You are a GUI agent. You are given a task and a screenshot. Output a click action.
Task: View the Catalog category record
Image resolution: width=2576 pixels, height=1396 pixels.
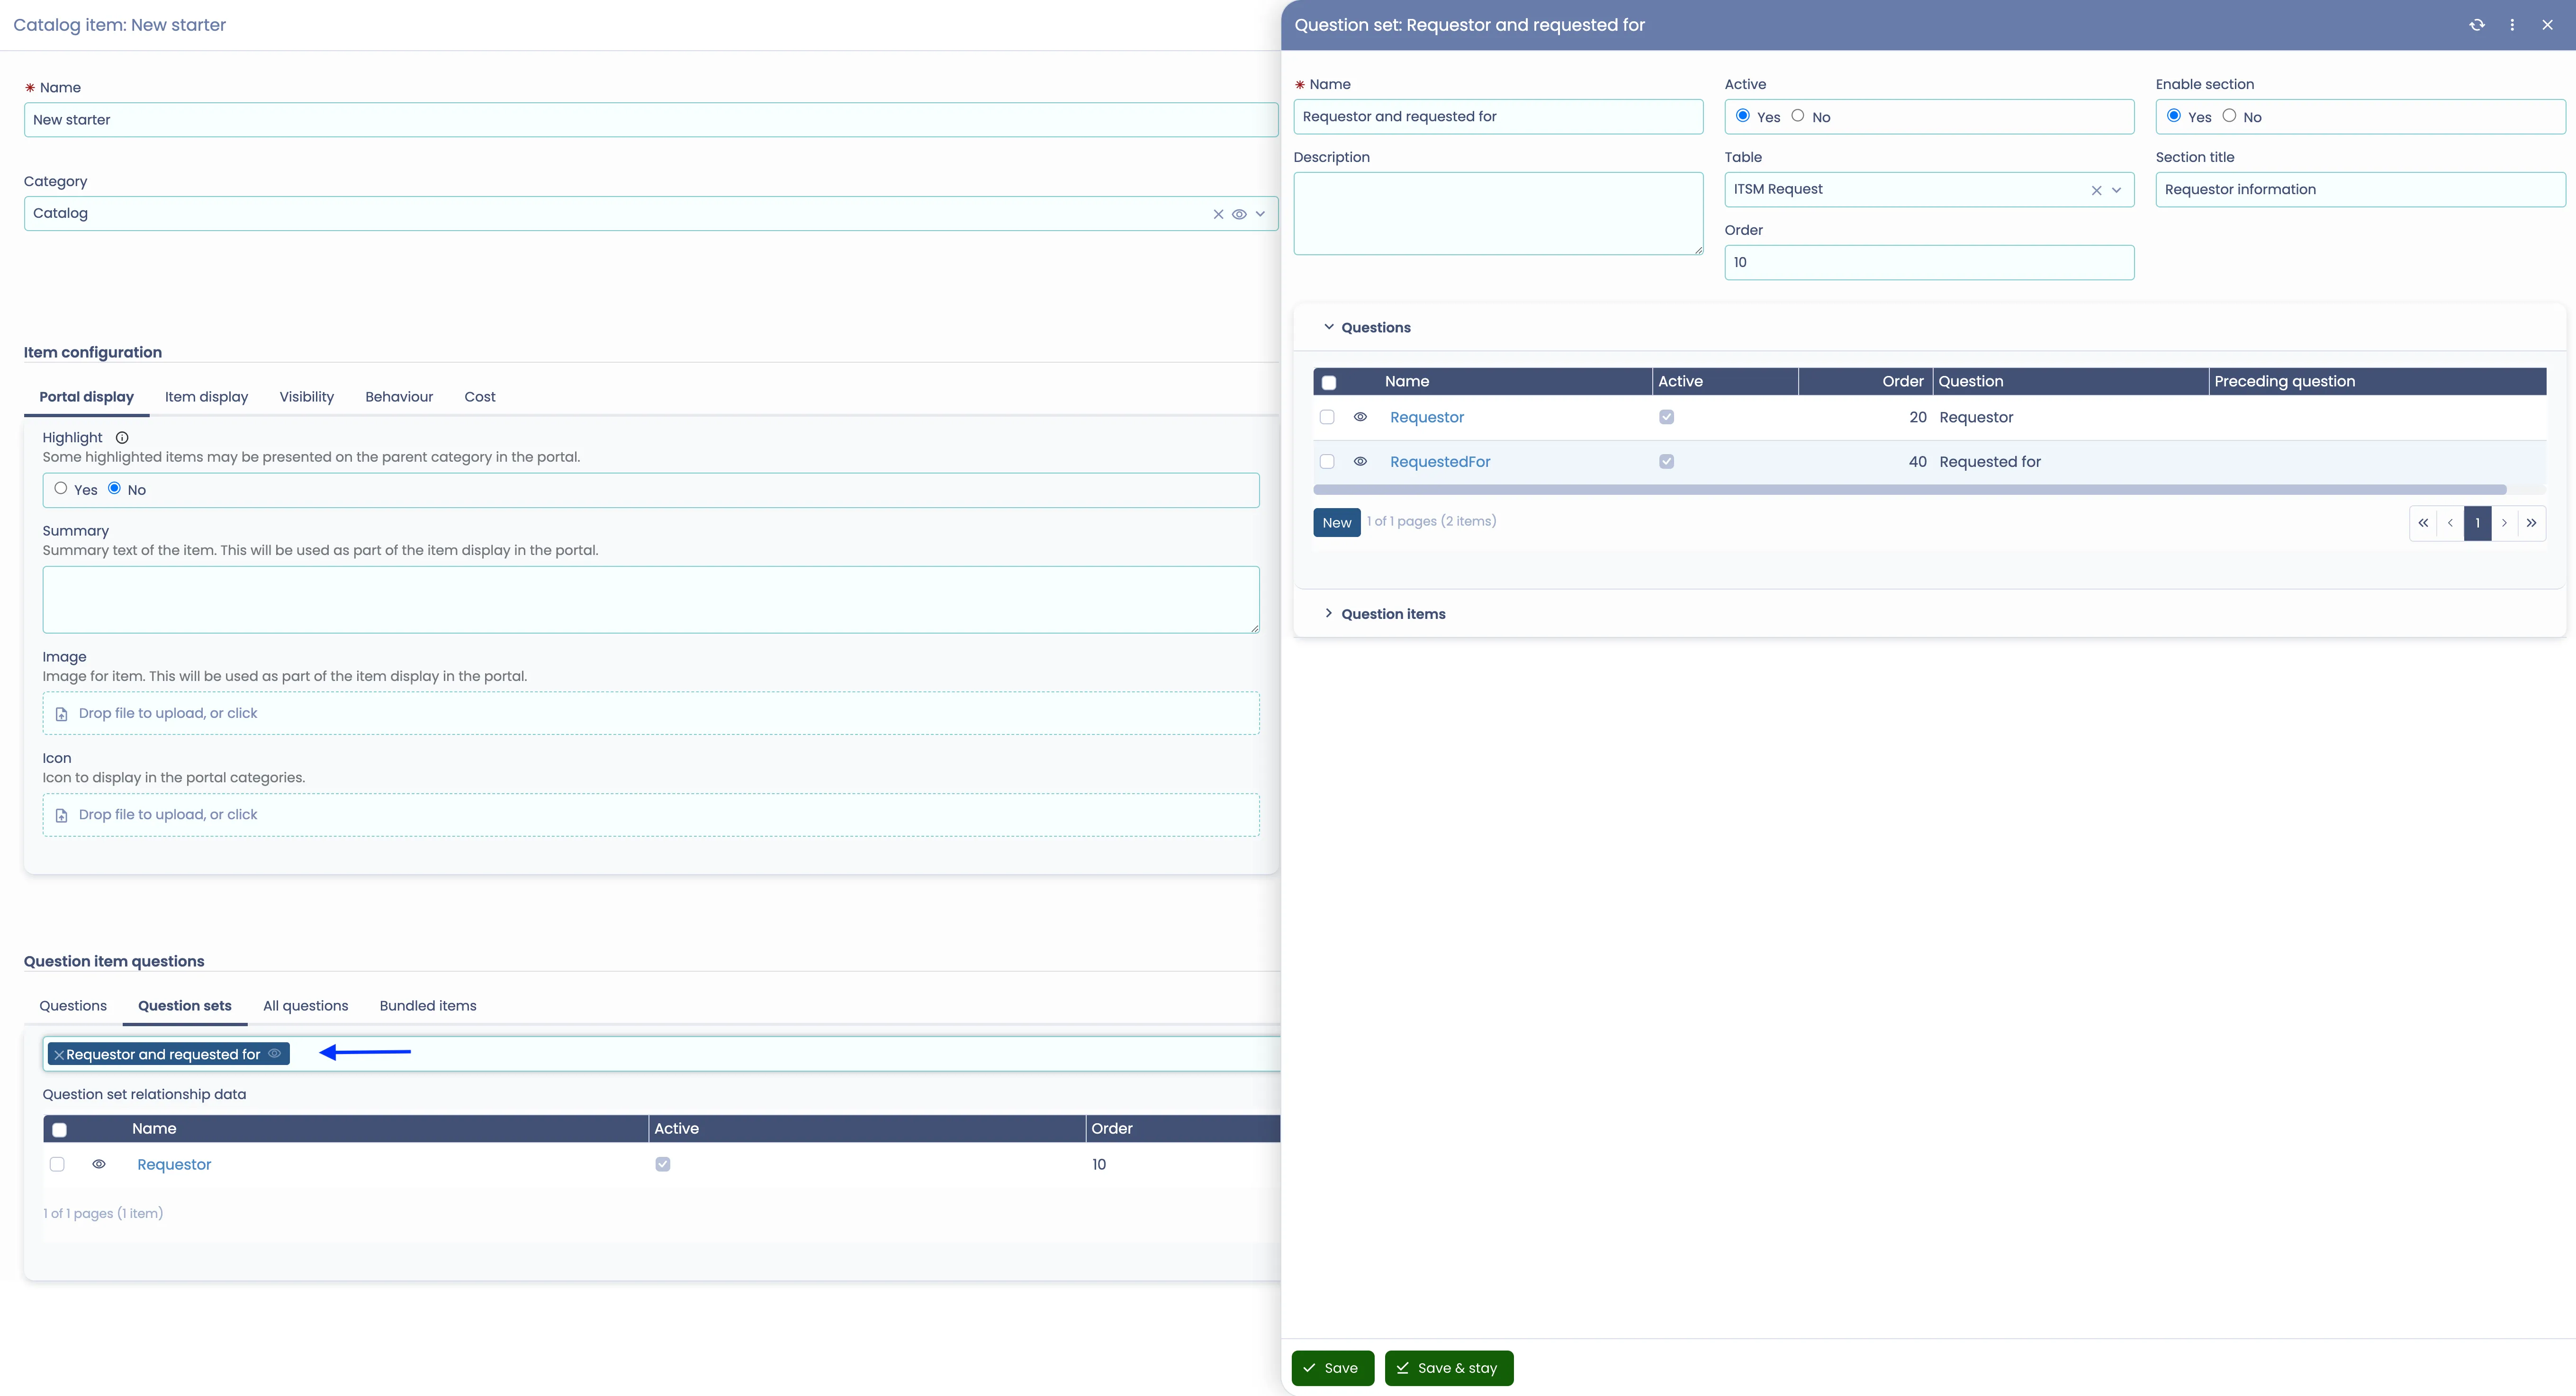pyautogui.click(x=1239, y=214)
